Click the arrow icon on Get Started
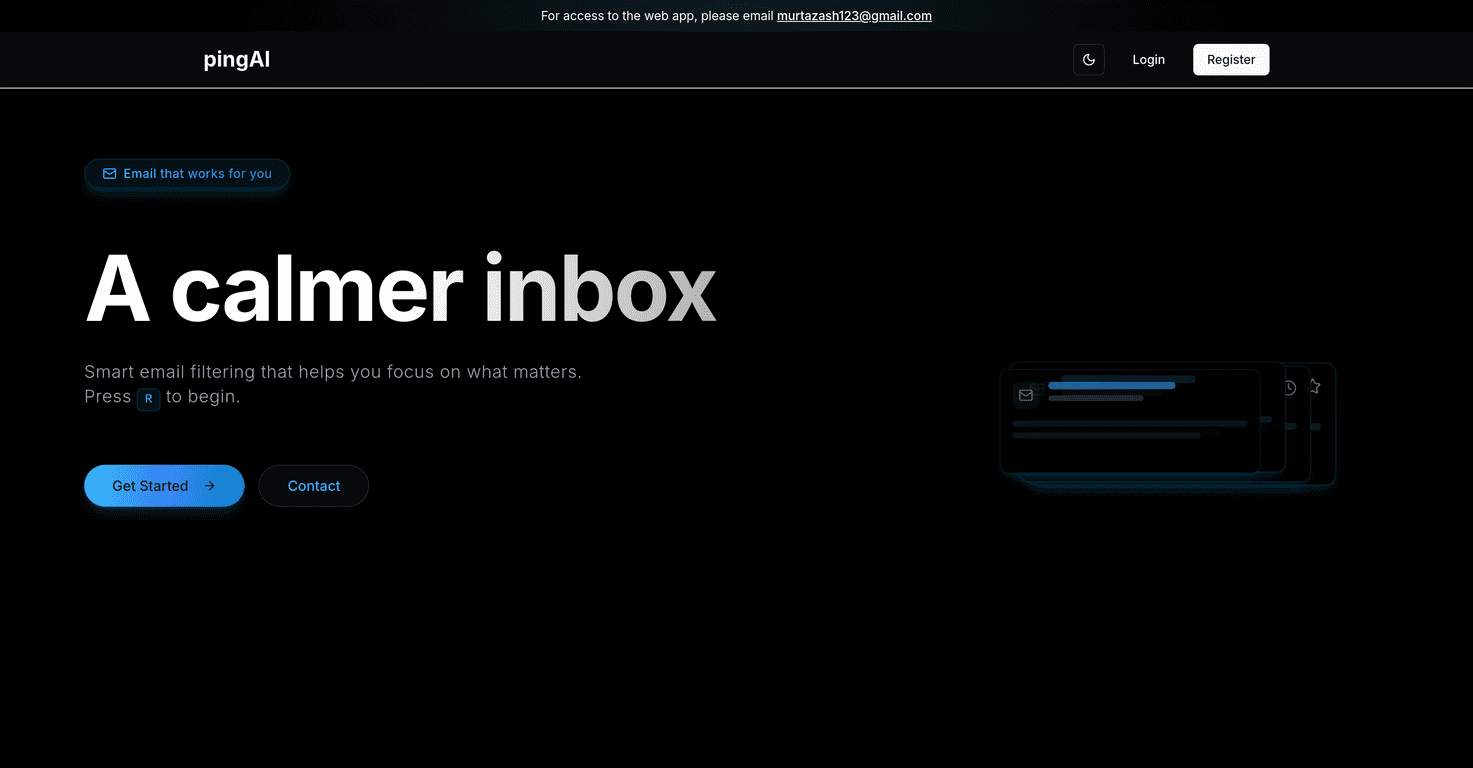 [210, 485]
